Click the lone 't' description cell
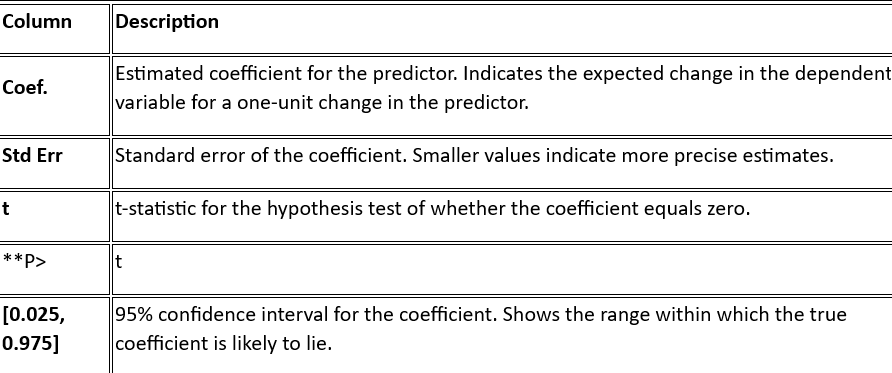 pyautogui.click(x=502, y=269)
